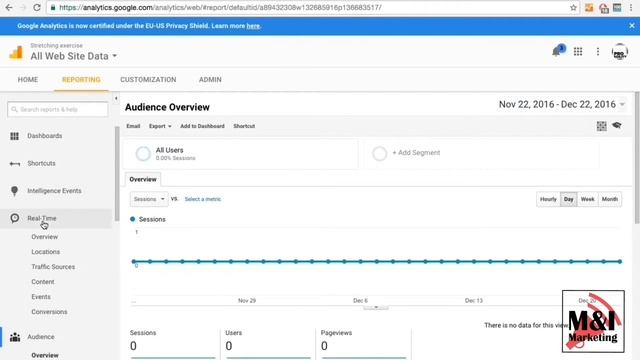The height and width of the screenshot is (360, 640).
Task: Click the 'Select a metric' link
Action: coord(203,199)
